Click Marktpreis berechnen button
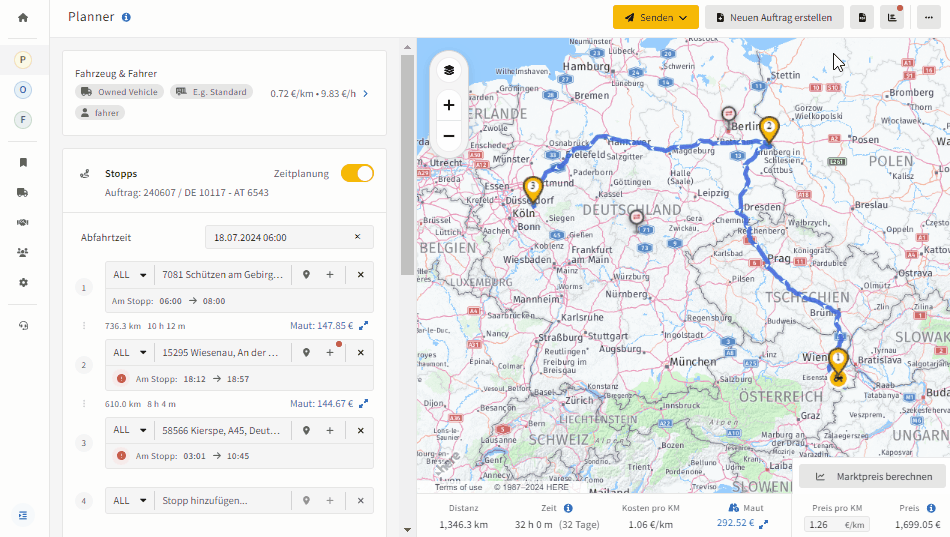 coord(873,476)
